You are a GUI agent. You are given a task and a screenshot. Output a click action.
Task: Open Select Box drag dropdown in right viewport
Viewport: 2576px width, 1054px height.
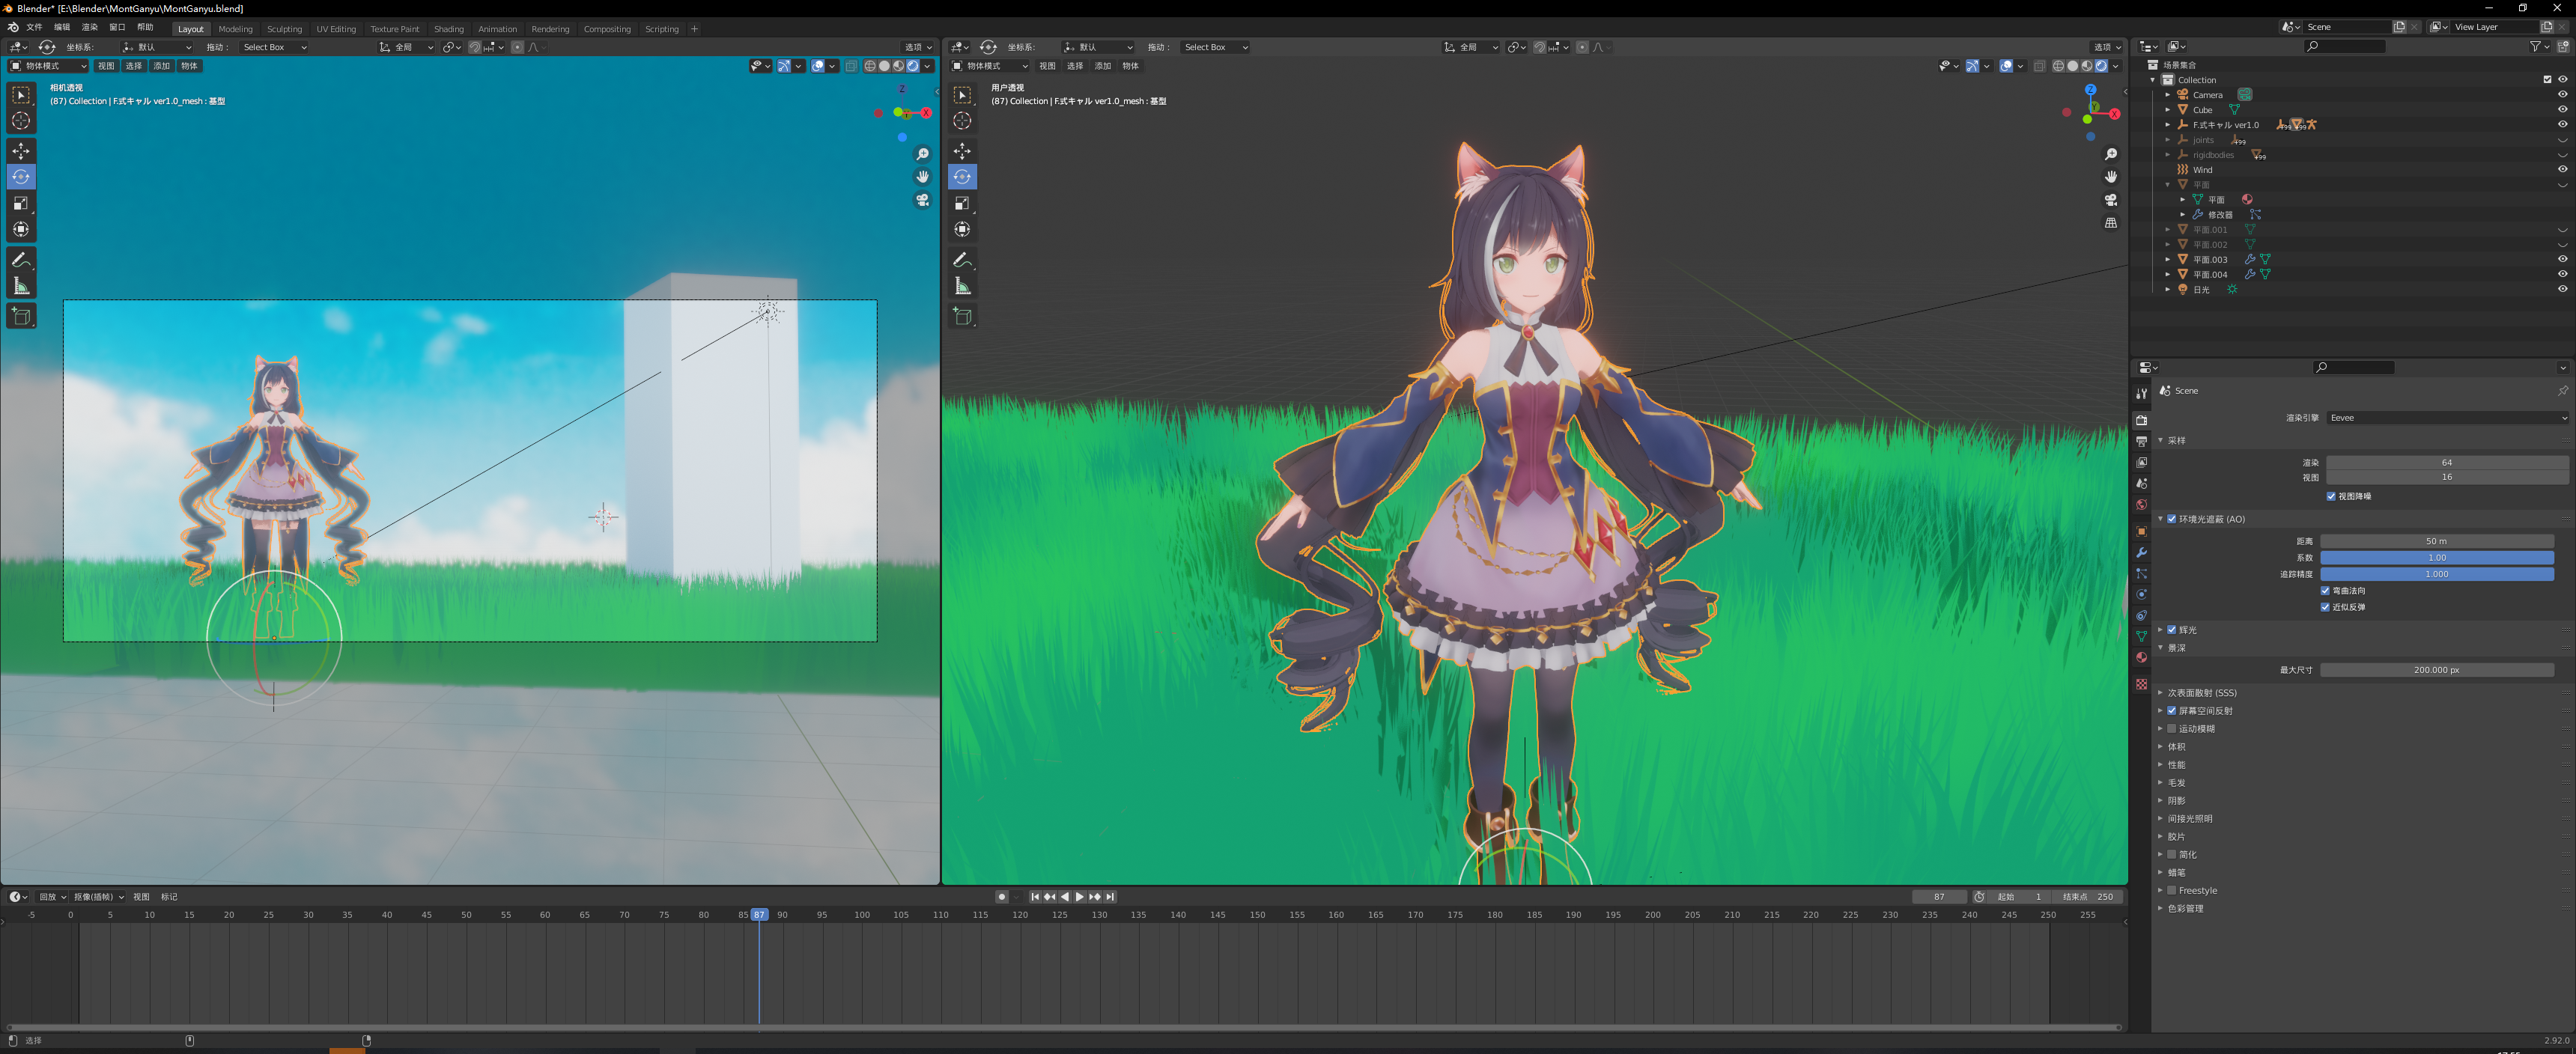1215,47
